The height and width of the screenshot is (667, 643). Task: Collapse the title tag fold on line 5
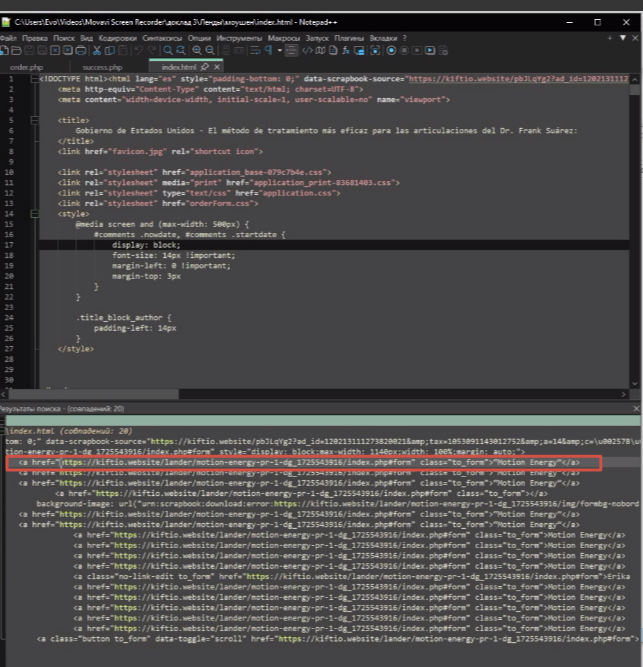[x=36, y=120]
